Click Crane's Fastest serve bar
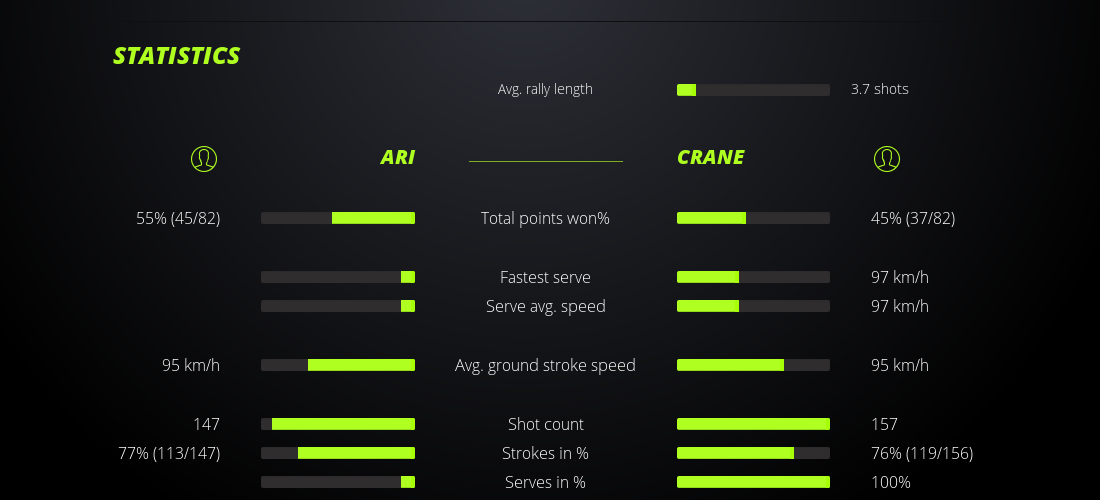1100x500 pixels. pyautogui.click(x=753, y=277)
